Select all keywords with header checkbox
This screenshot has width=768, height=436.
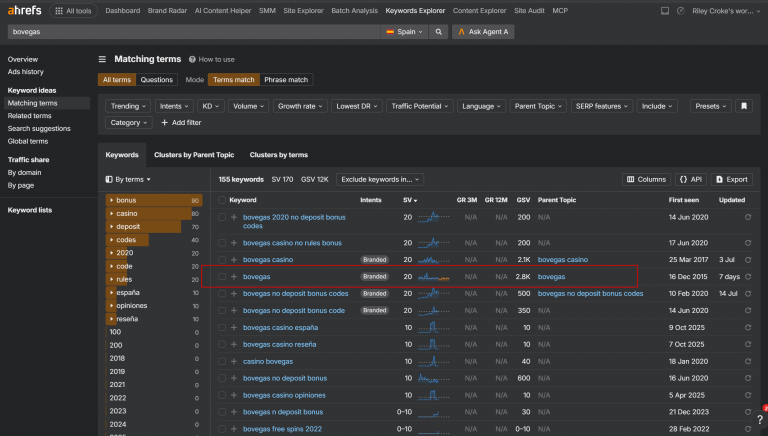click(222, 200)
